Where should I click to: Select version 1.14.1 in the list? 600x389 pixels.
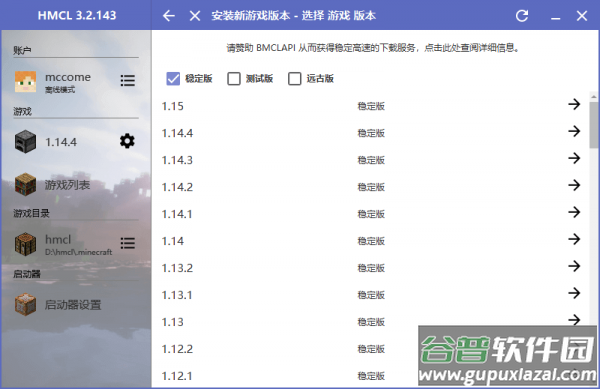click(370, 213)
